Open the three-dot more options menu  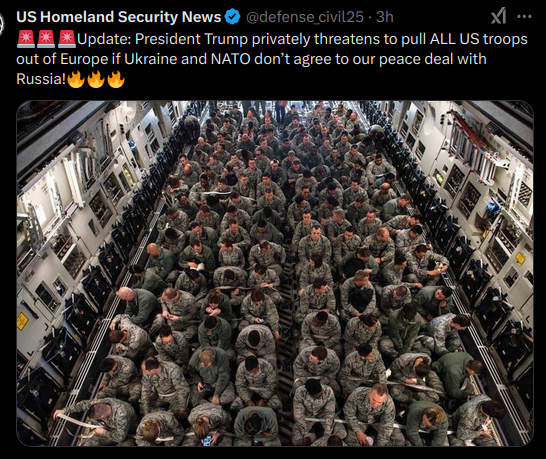point(524,16)
